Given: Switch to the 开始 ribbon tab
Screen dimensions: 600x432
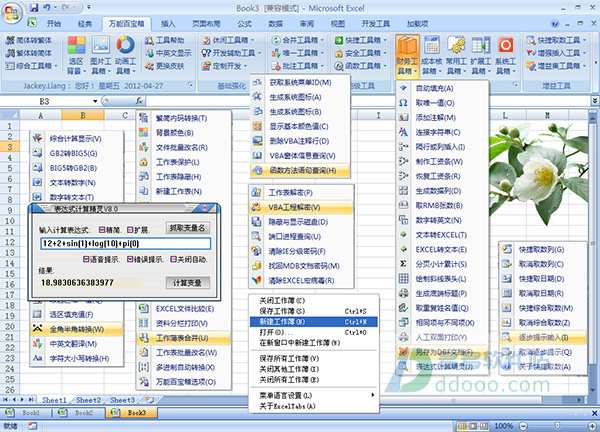Looking at the screenshot, I should pyautogui.click(x=54, y=24).
